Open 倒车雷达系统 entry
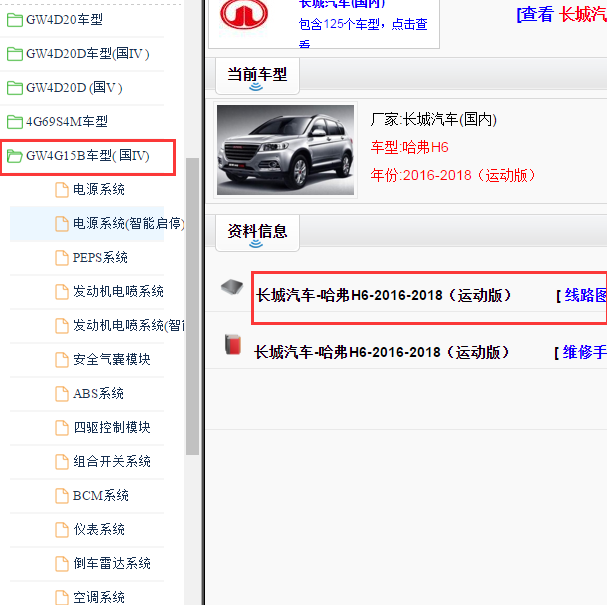Image resolution: width=607 pixels, height=605 pixels. tap(112, 564)
